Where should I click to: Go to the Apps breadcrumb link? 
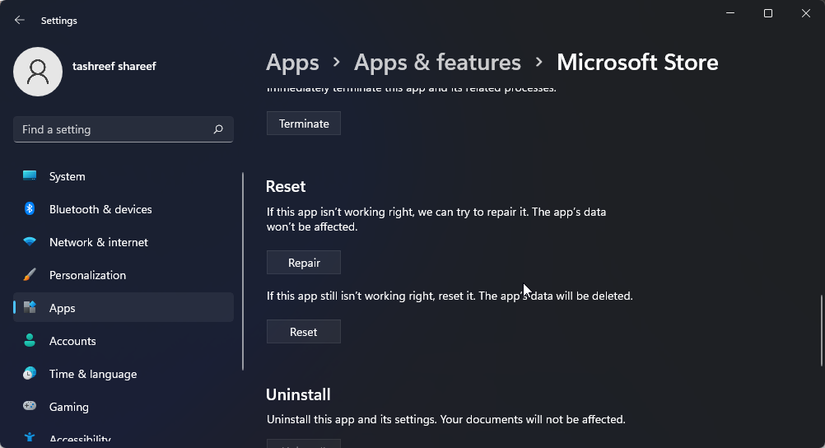tap(292, 62)
